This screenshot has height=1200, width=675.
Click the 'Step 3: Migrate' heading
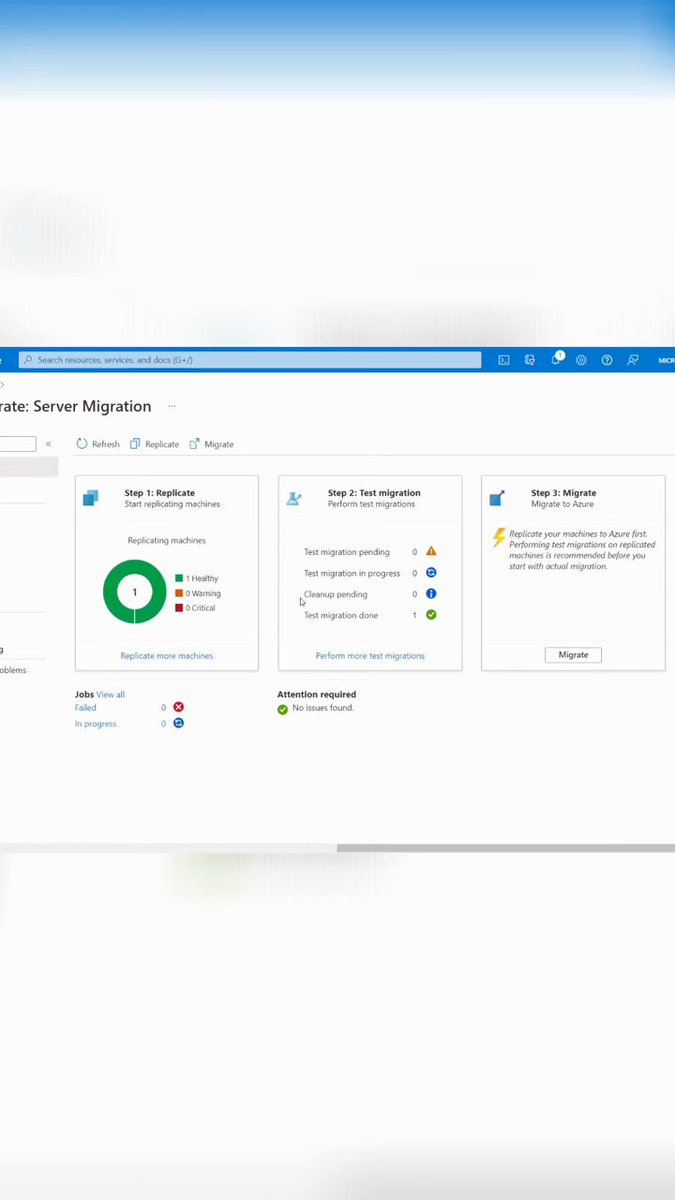pyautogui.click(x=564, y=493)
